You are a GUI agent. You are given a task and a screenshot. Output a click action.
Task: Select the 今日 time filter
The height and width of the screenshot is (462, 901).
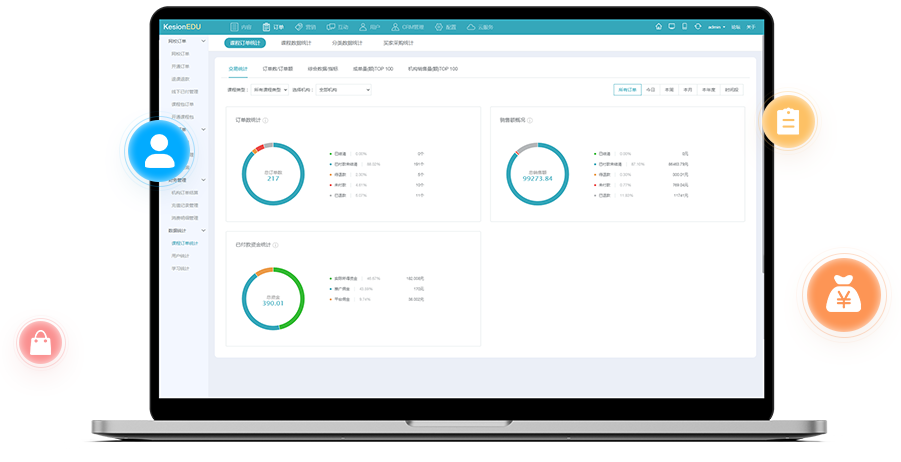point(651,90)
